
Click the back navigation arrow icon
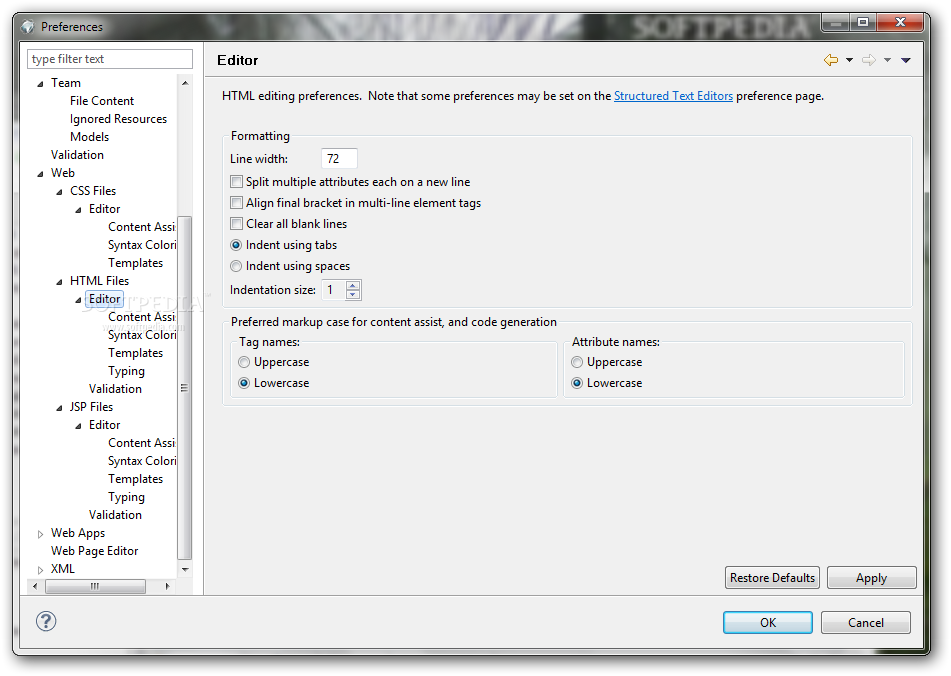point(831,60)
